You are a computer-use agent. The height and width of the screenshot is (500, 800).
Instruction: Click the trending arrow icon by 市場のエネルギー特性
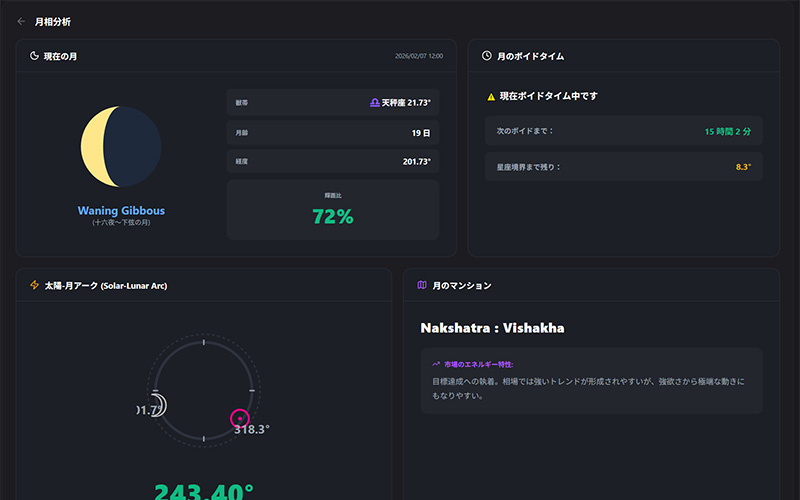tap(436, 364)
